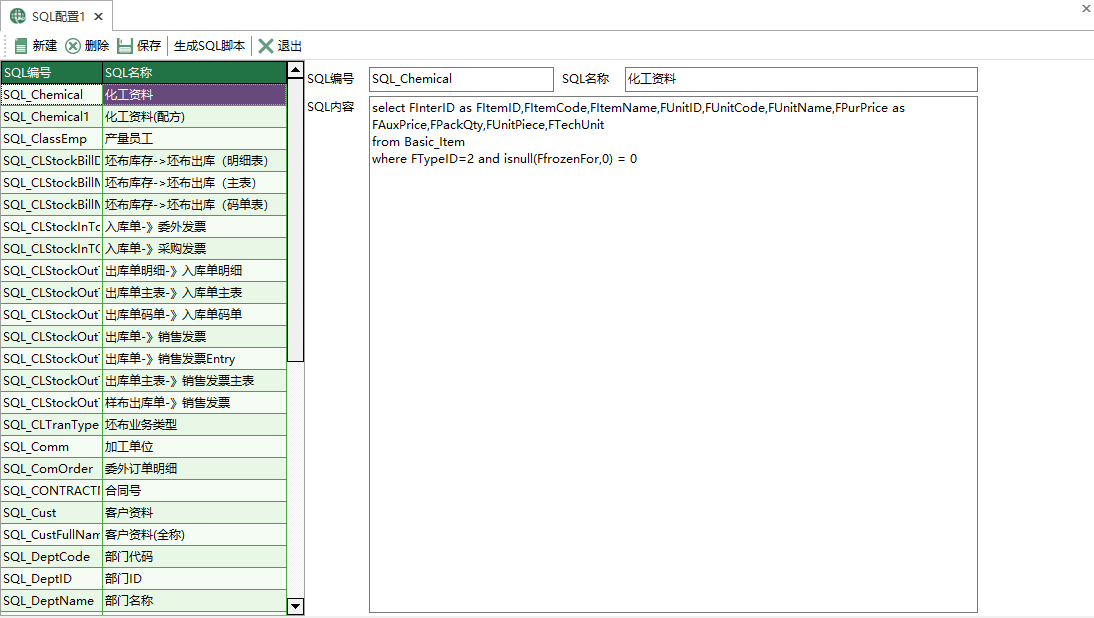Screen dimensions: 1094x618
Task: Click the globe icon on SQL配置1 tab
Action: click(18, 16)
